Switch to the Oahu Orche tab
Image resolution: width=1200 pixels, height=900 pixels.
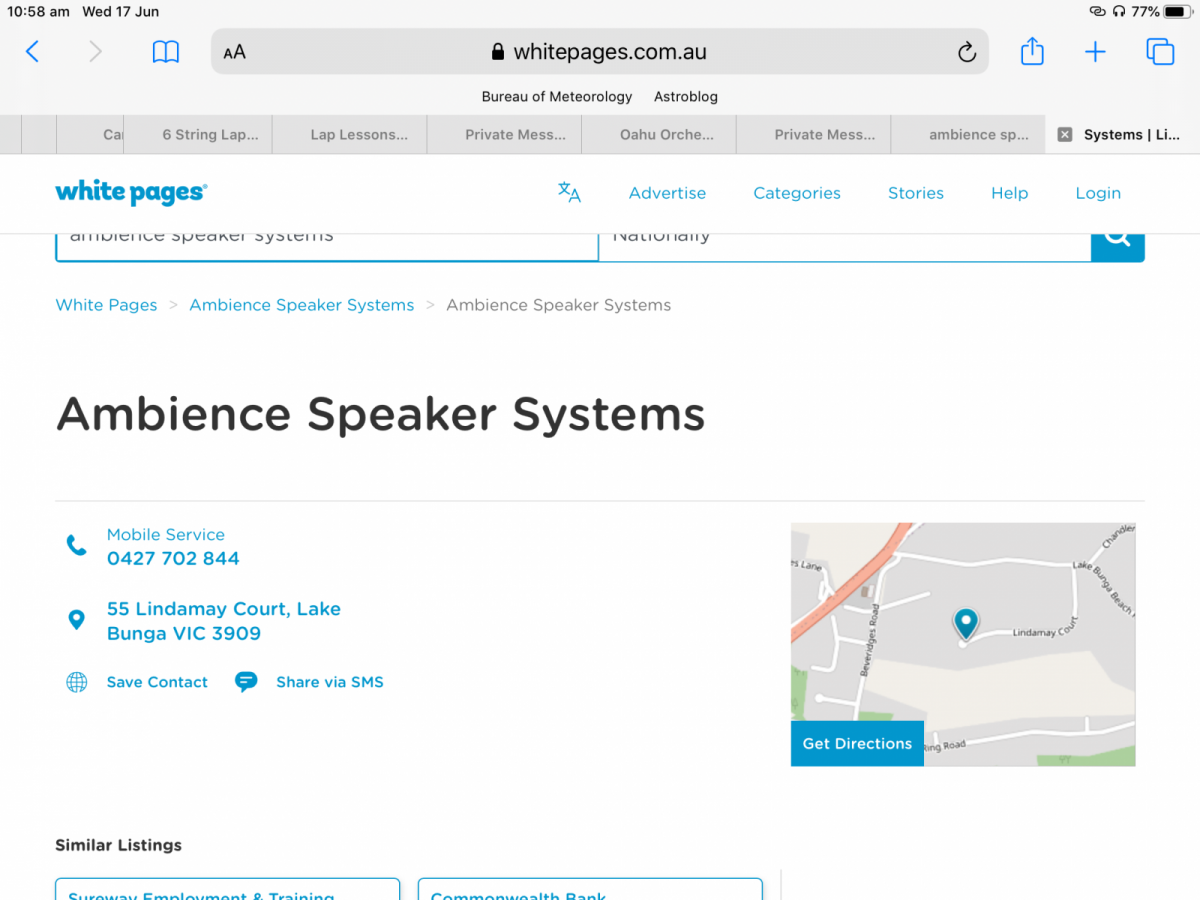point(659,134)
